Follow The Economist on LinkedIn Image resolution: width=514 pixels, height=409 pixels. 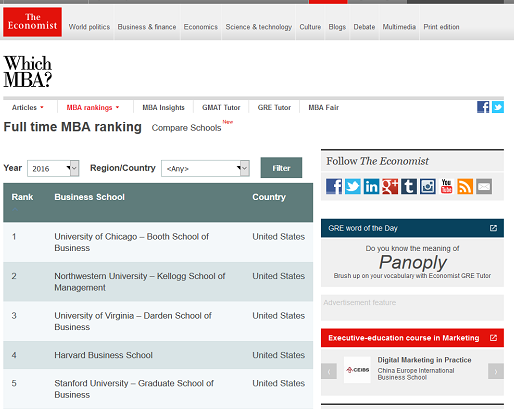tap(371, 186)
